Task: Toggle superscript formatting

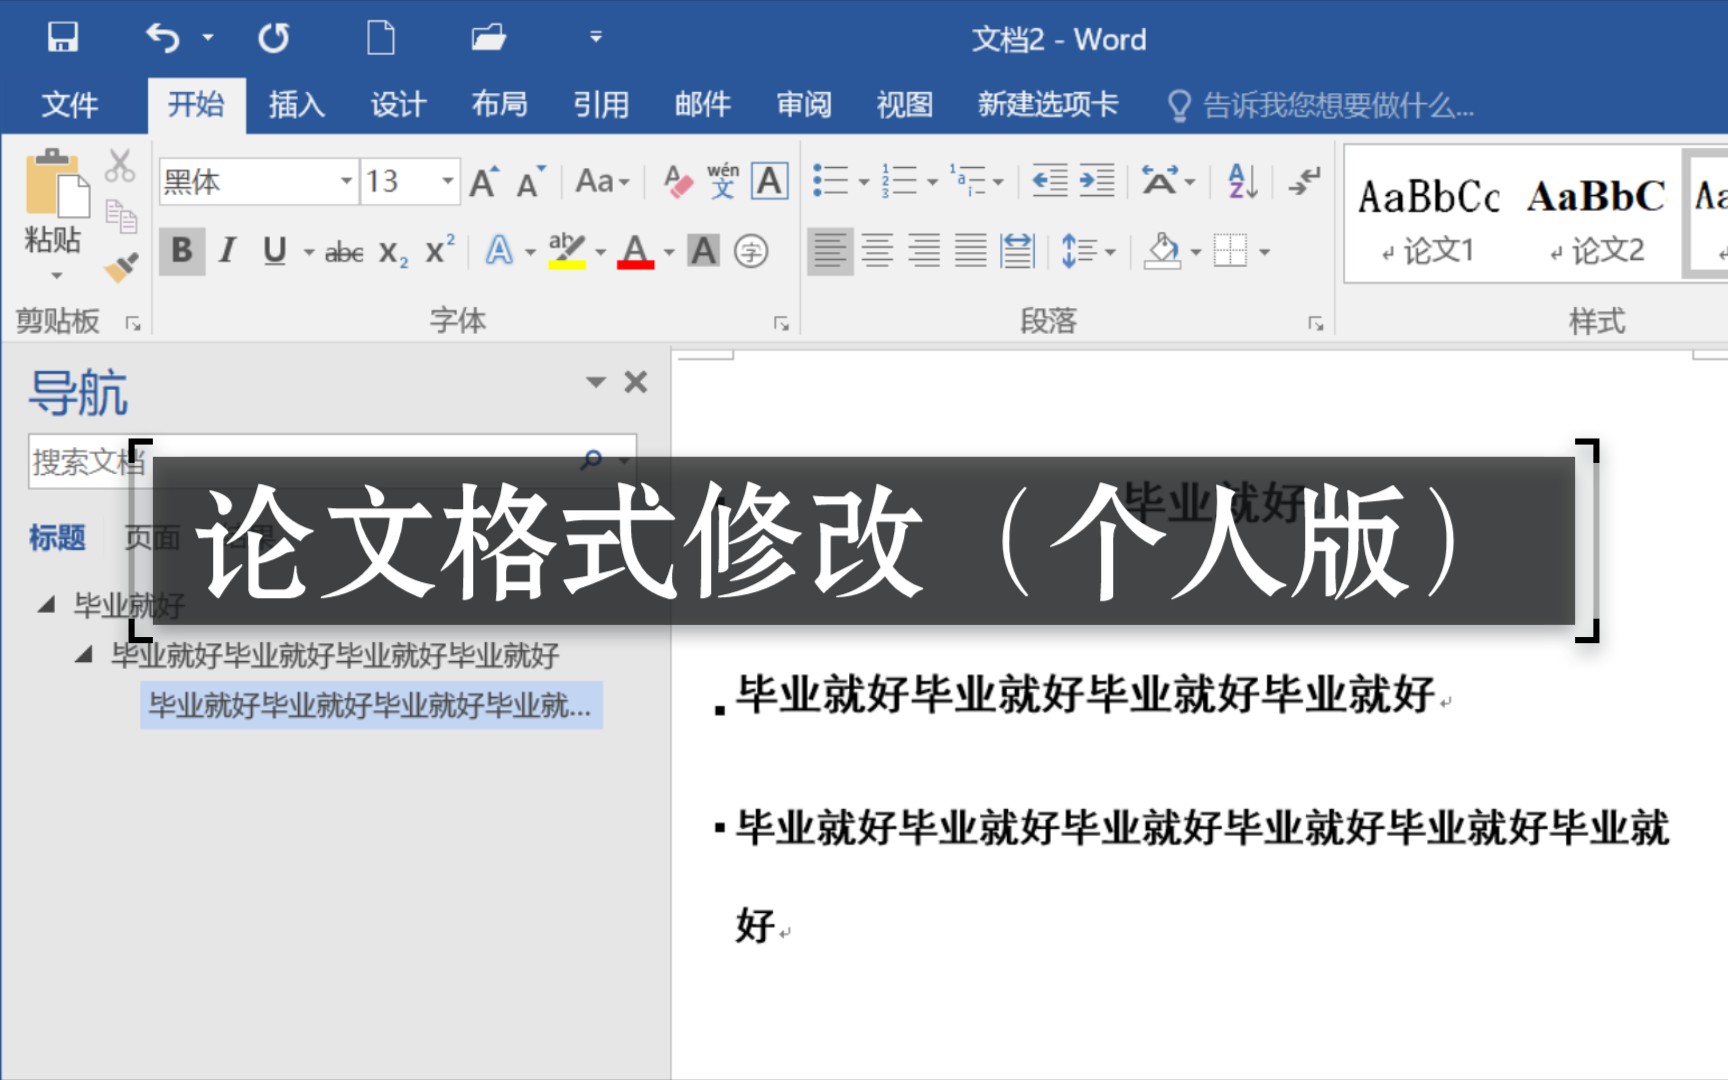Action: pyautogui.click(x=440, y=250)
